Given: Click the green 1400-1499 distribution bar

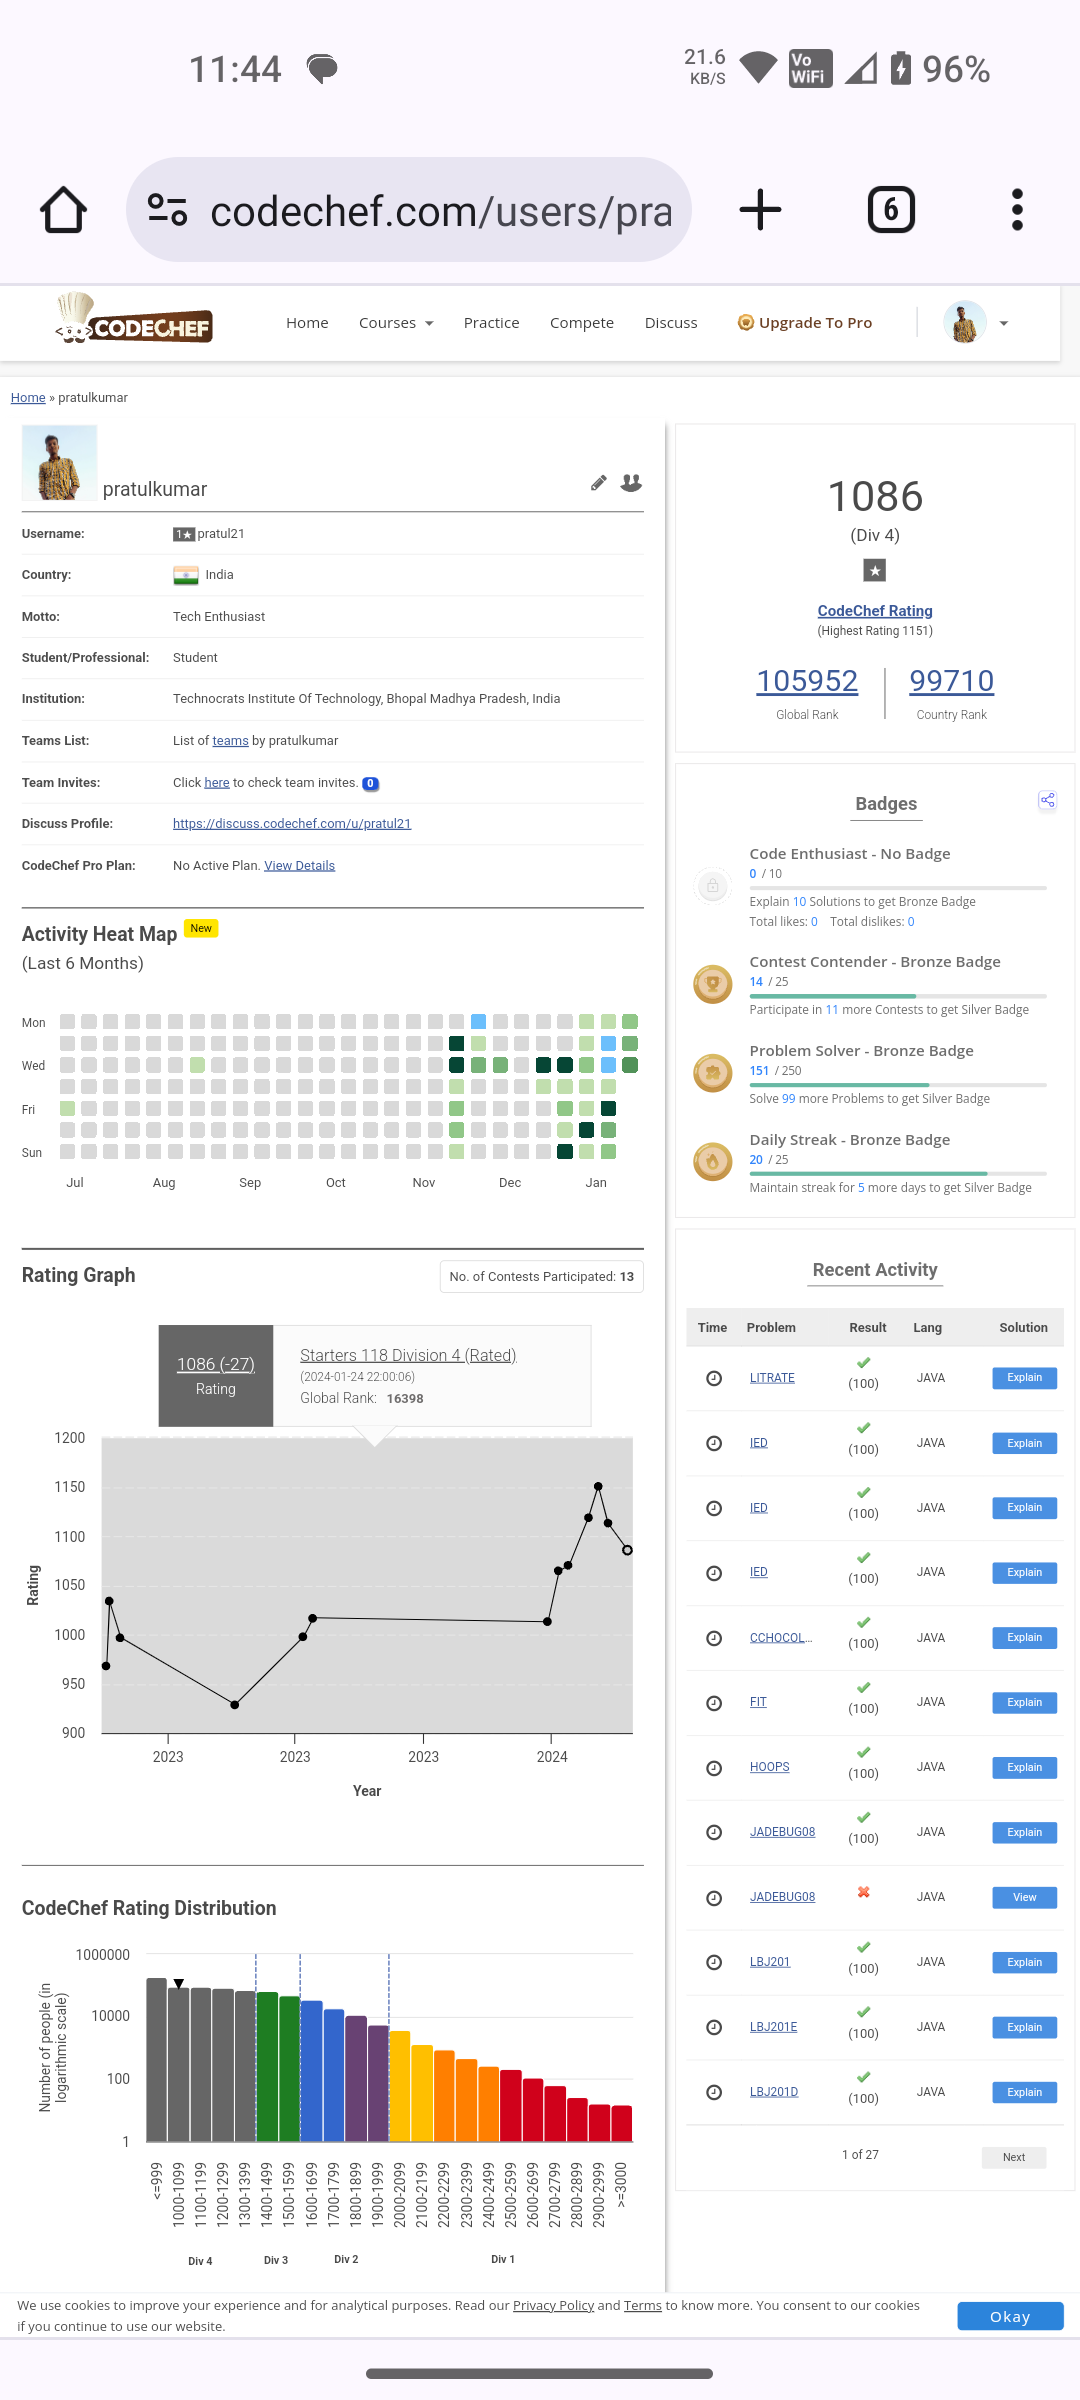Looking at the screenshot, I should point(267,2066).
